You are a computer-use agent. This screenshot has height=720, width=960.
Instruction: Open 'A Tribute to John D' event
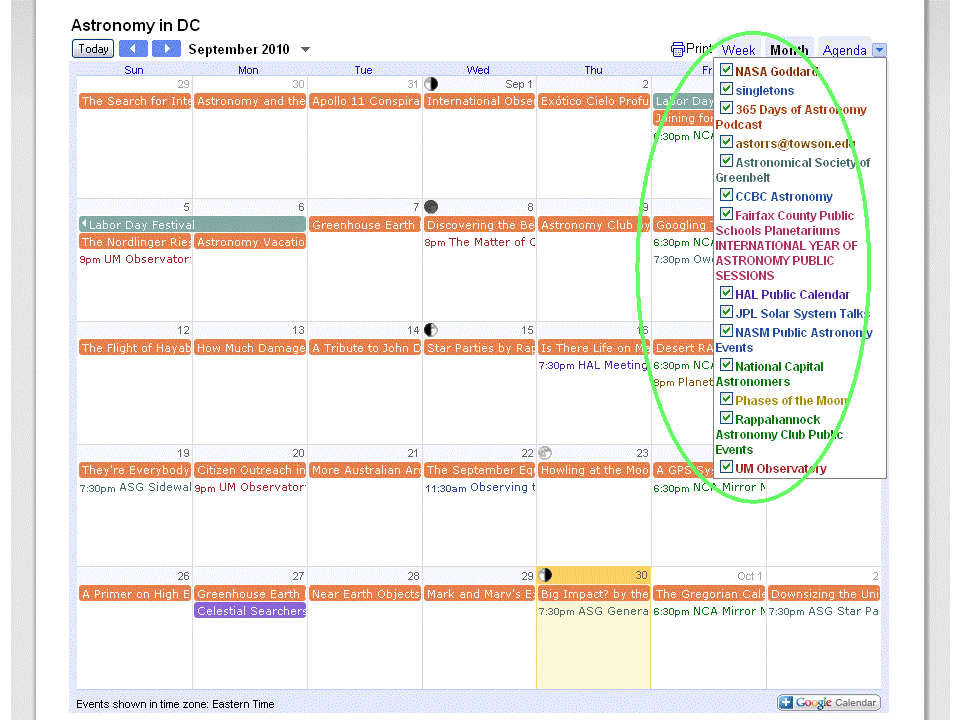[x=365, y=348]
